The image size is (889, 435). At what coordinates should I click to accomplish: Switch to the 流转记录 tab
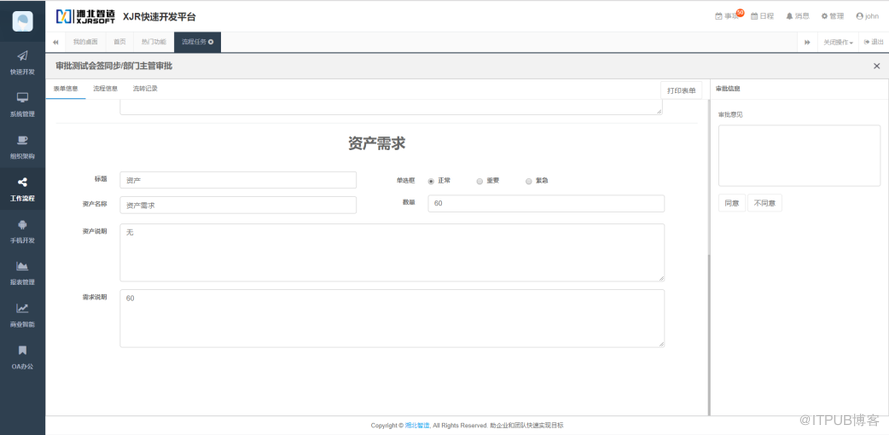click(x=145, y=89)
